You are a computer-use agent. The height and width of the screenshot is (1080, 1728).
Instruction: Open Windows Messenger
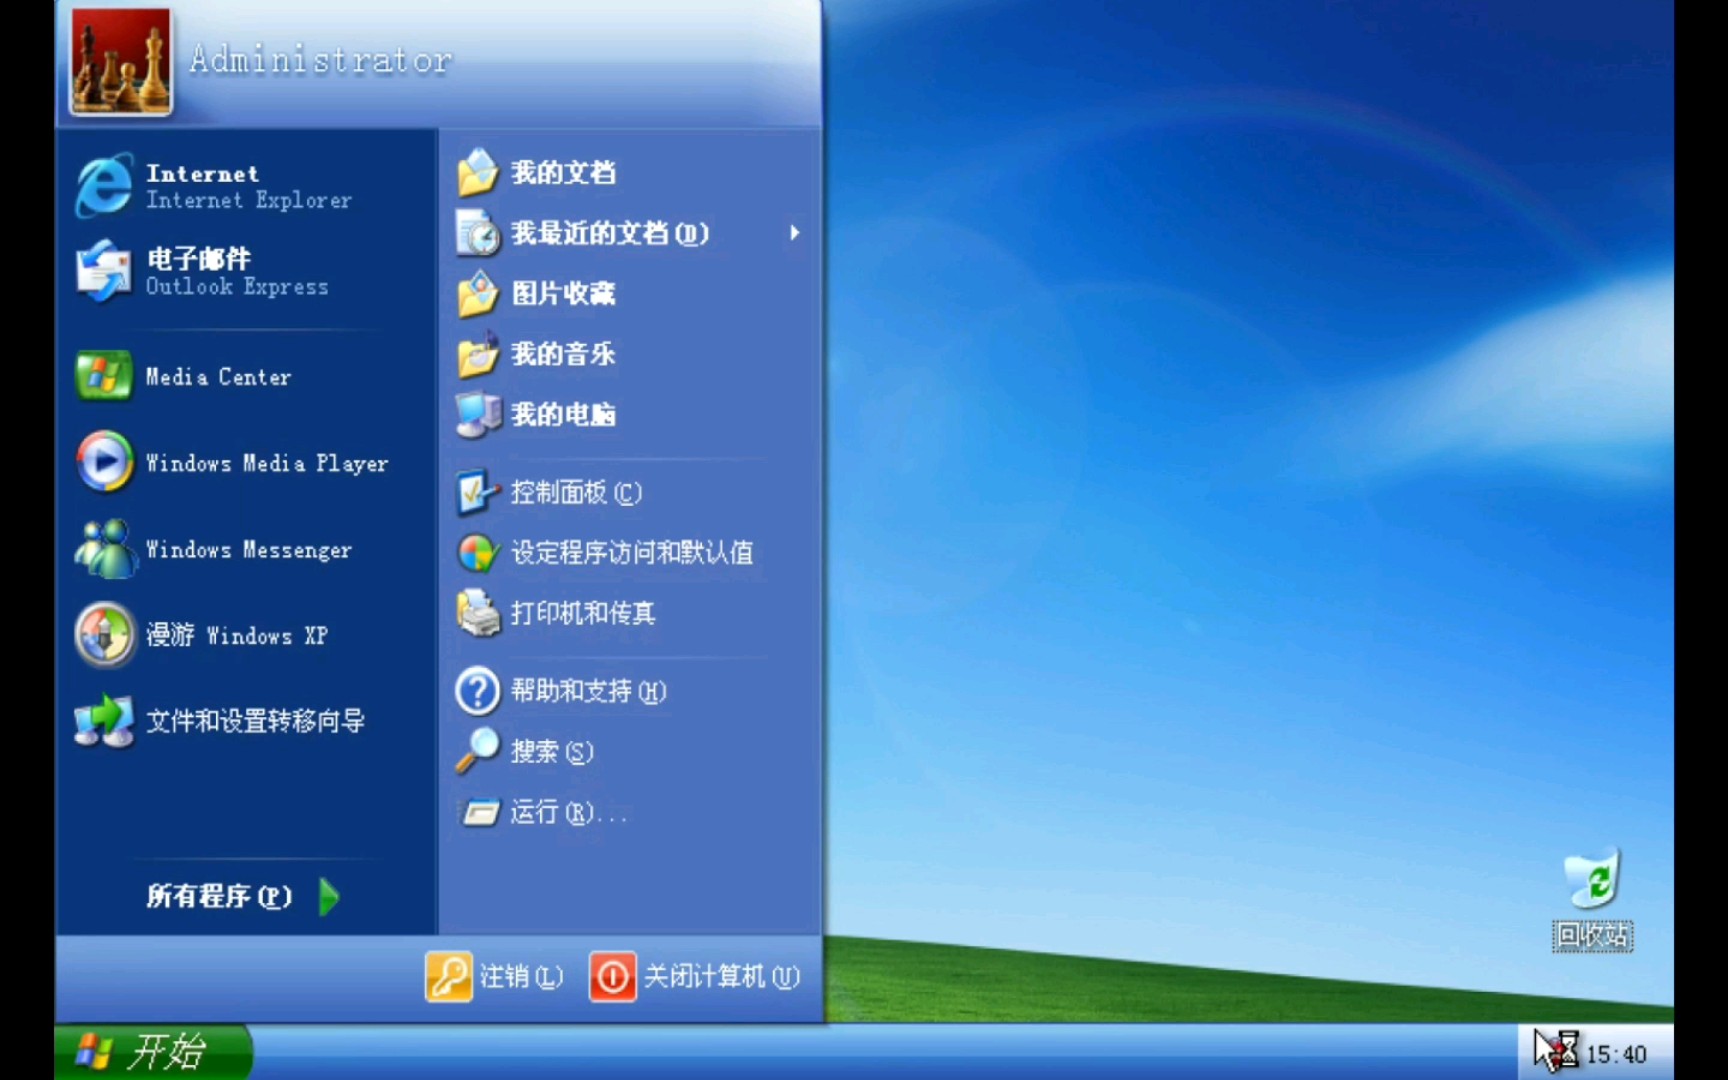[247, 549]
